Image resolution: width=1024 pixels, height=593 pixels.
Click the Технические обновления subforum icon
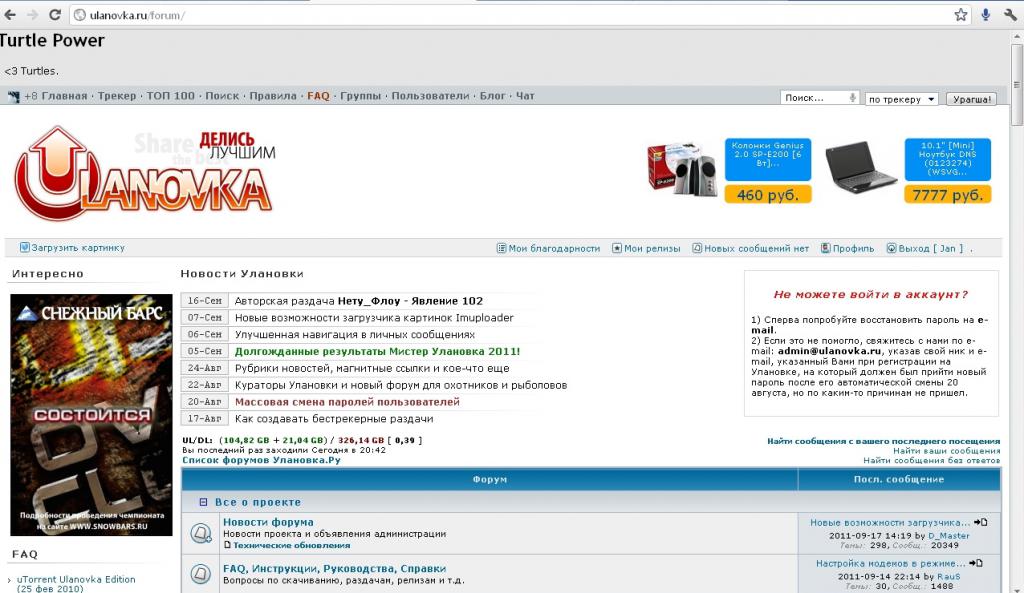click(227, 545)
